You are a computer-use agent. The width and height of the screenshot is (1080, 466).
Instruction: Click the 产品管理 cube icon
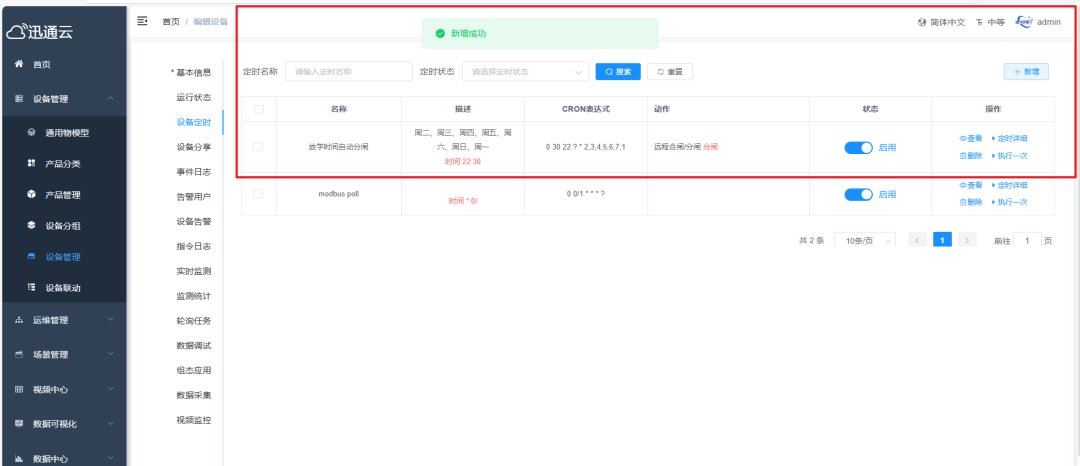coord(30,194)
